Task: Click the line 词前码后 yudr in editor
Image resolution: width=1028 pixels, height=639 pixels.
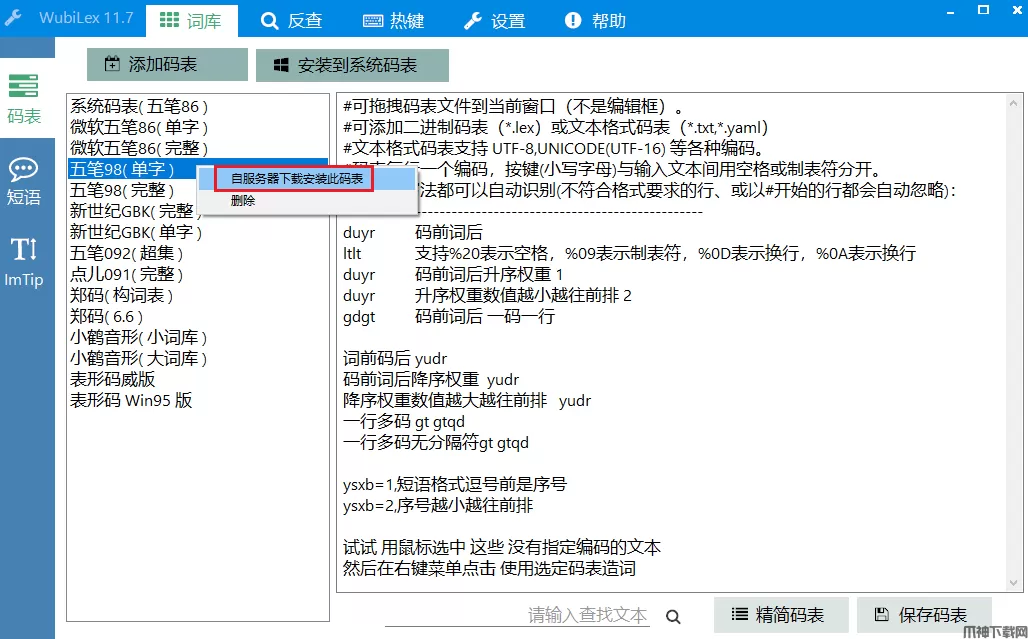Action: 395,358
